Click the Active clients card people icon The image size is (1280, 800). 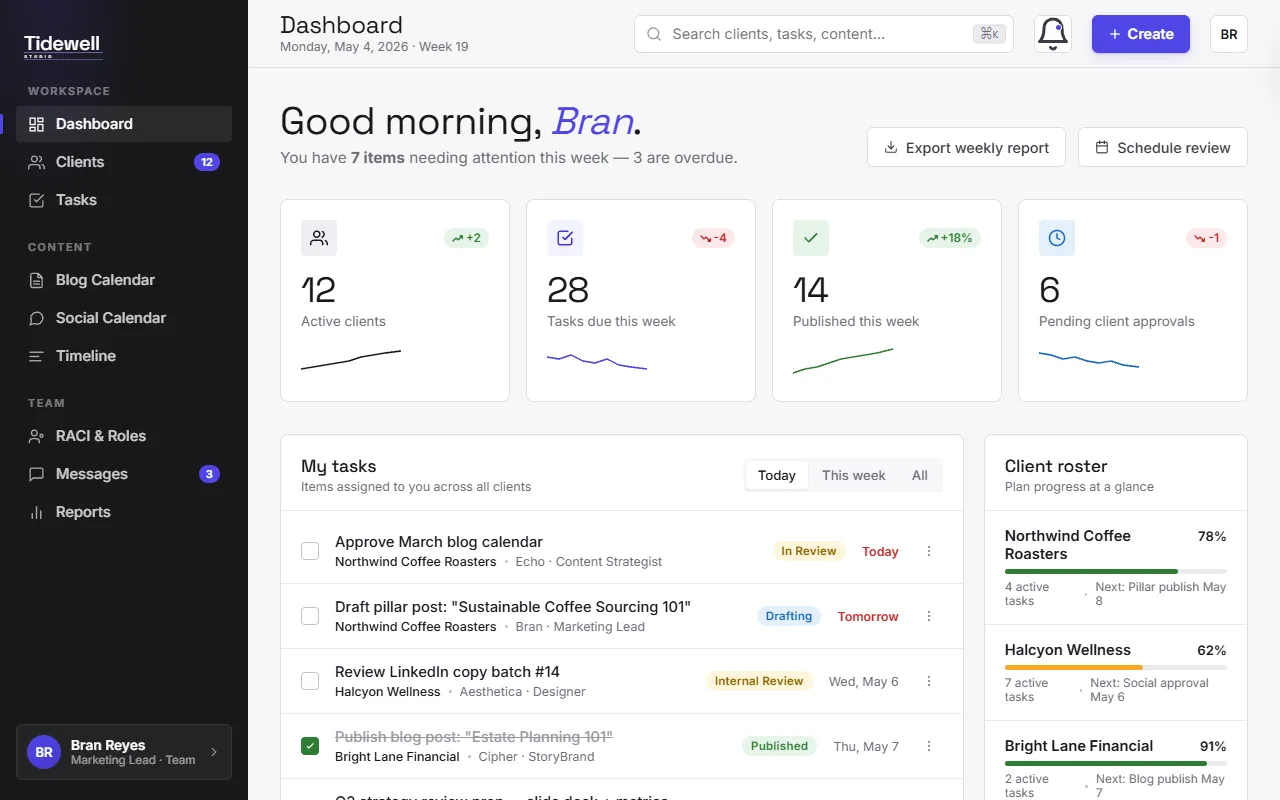pos(319,238)
